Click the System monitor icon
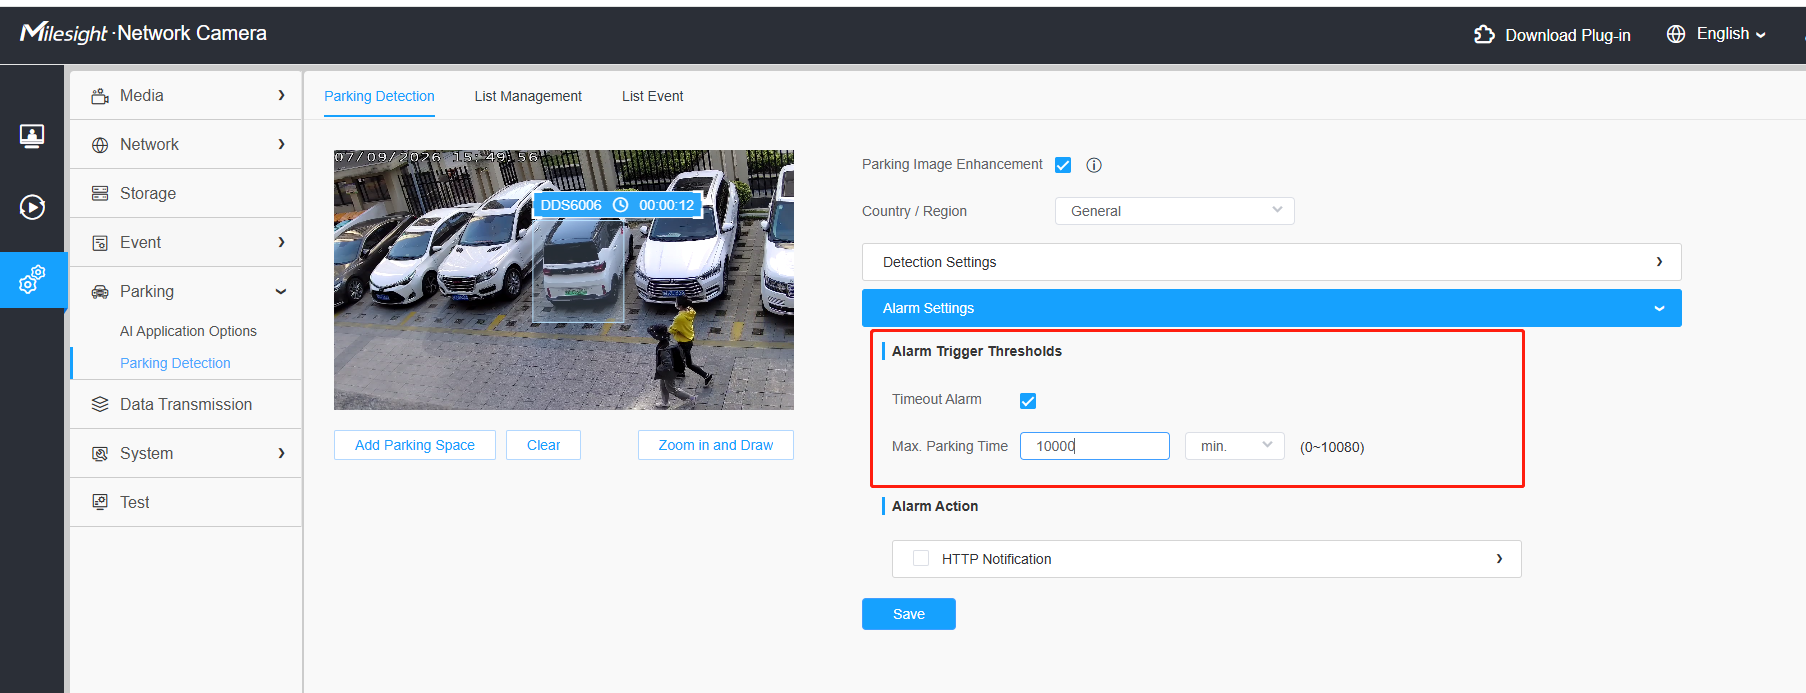Viewport: 1806px width, 693px height. pyautogui.click(x=100, y=454)
